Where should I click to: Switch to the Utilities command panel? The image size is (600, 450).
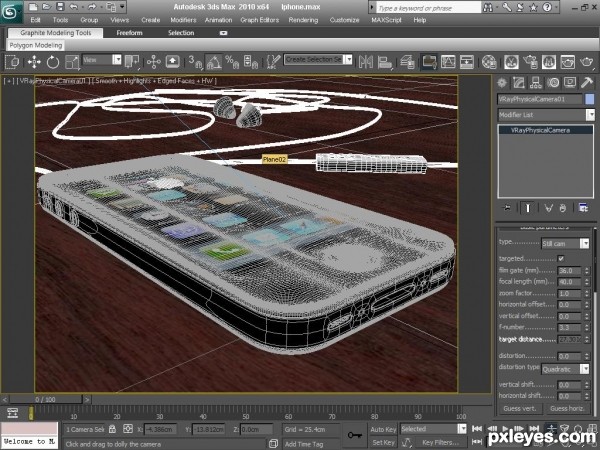click(587, 82)
